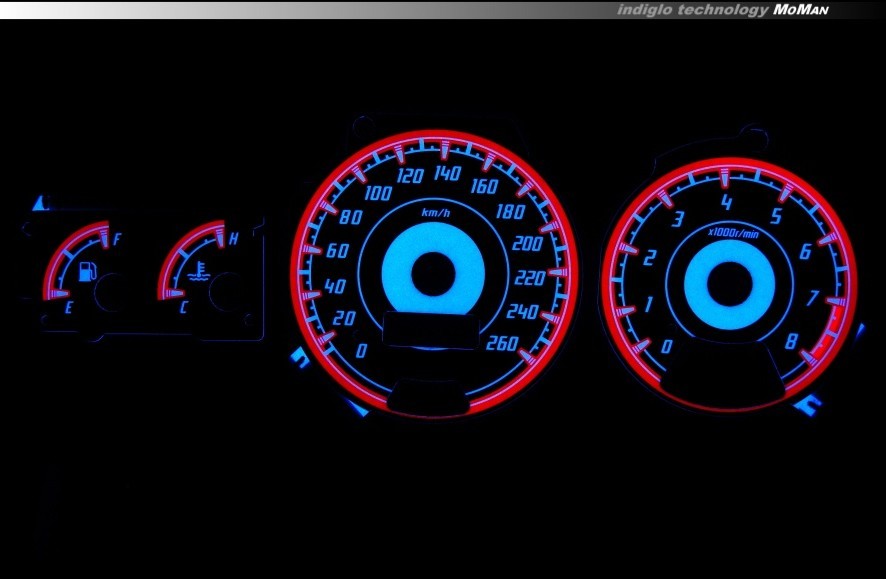Click the 200 mark on speedometer
The image size is (886, 579).
pyautogui.click(x=525, y=244)
